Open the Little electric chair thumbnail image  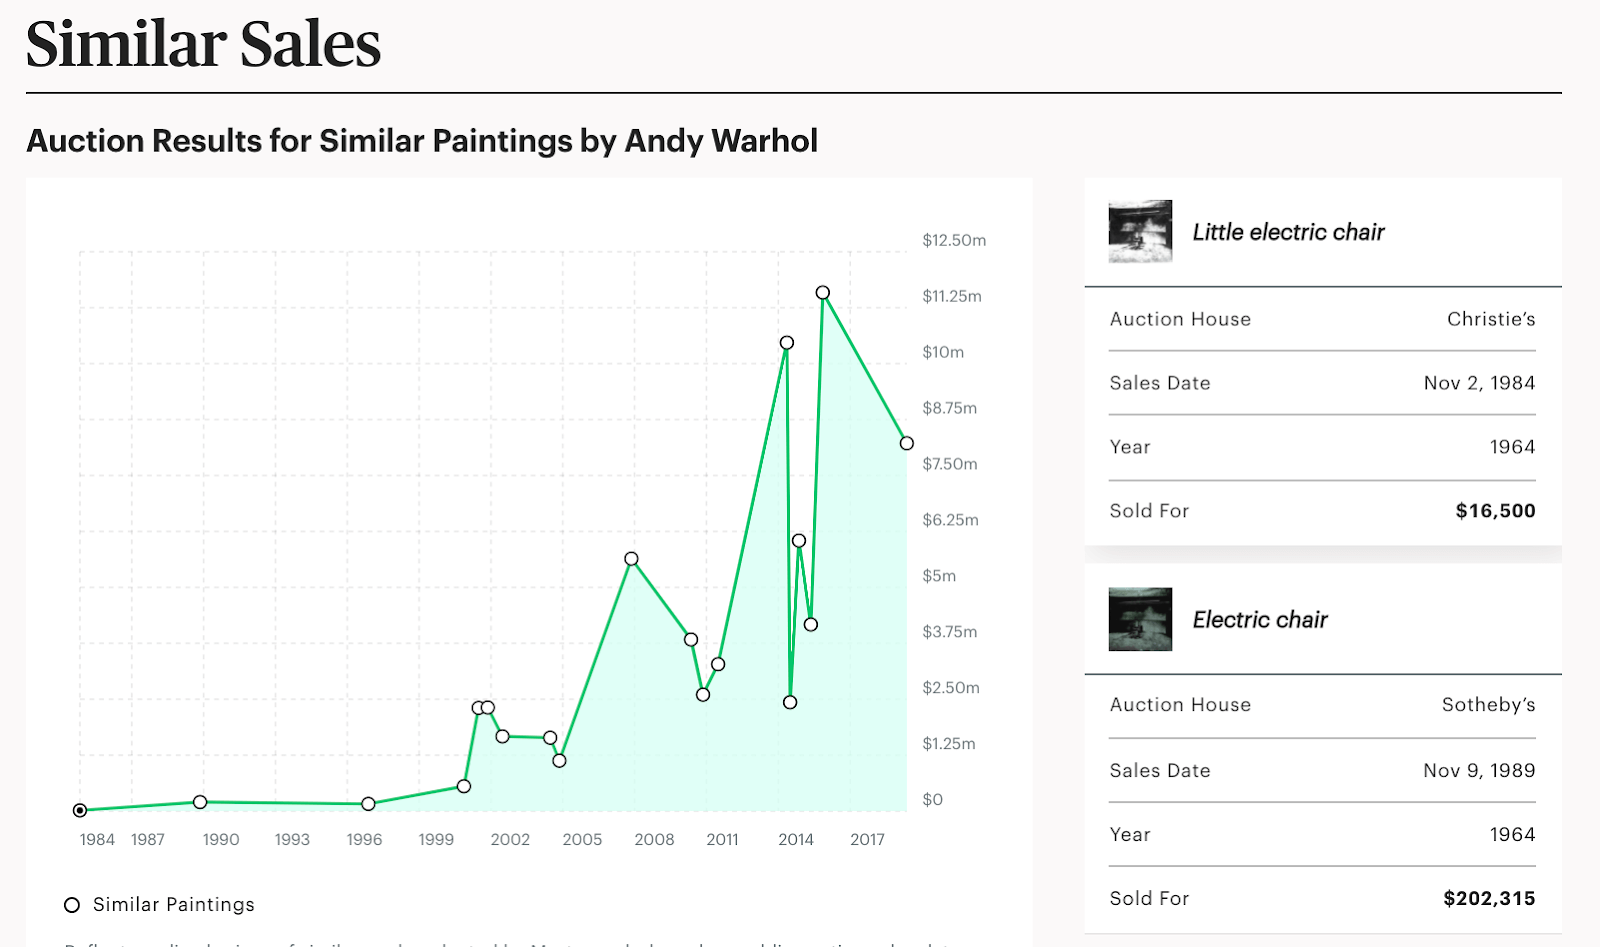(1140, 231)
